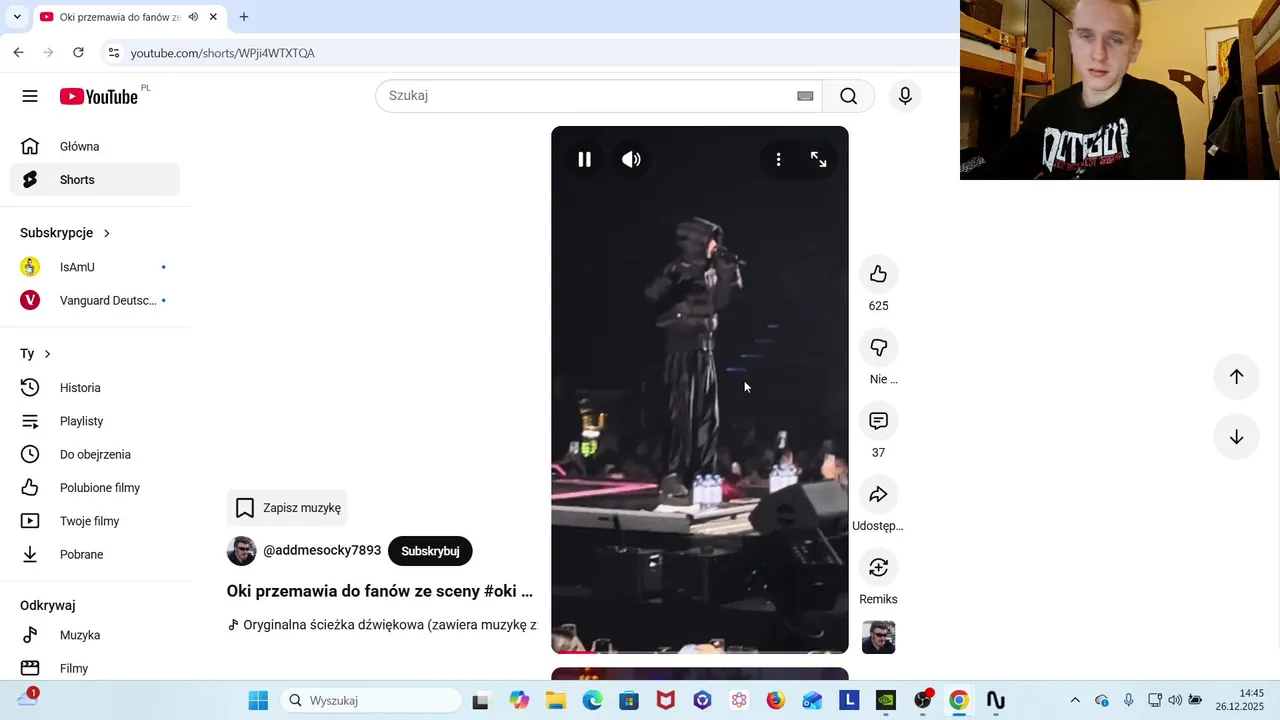Screen dimensions: 1280x720
Task: Open McAfee from taskbar
Action: point(665,700)
